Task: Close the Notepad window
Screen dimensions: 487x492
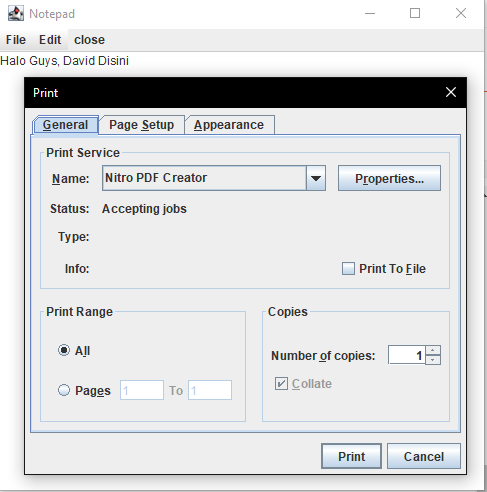Action: point(461,13)
